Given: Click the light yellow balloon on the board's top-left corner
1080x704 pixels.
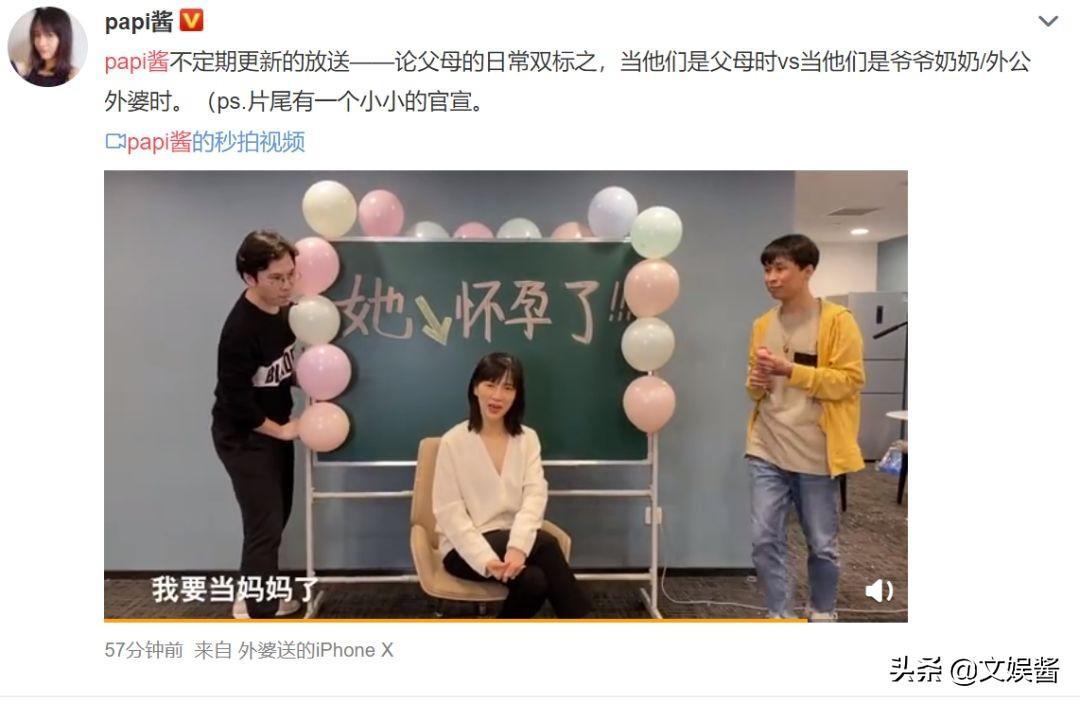Looking at the screenshot, I should (x=329, y=209).
